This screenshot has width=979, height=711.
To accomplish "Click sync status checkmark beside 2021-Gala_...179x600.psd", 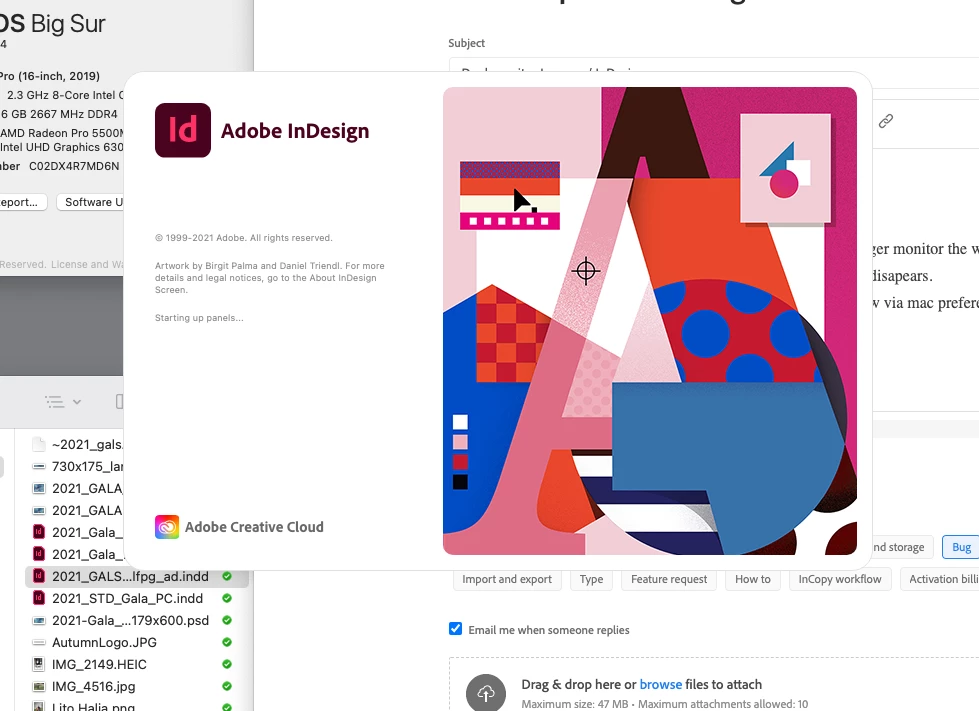I will pyautogui.click(x=227, y=620).
